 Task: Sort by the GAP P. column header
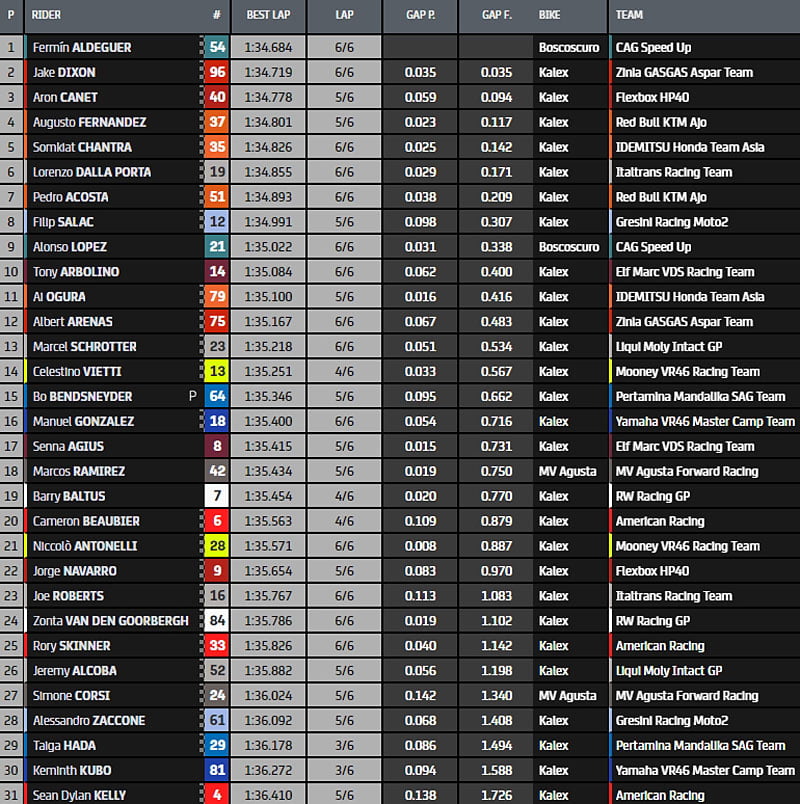tap(420, 15)
